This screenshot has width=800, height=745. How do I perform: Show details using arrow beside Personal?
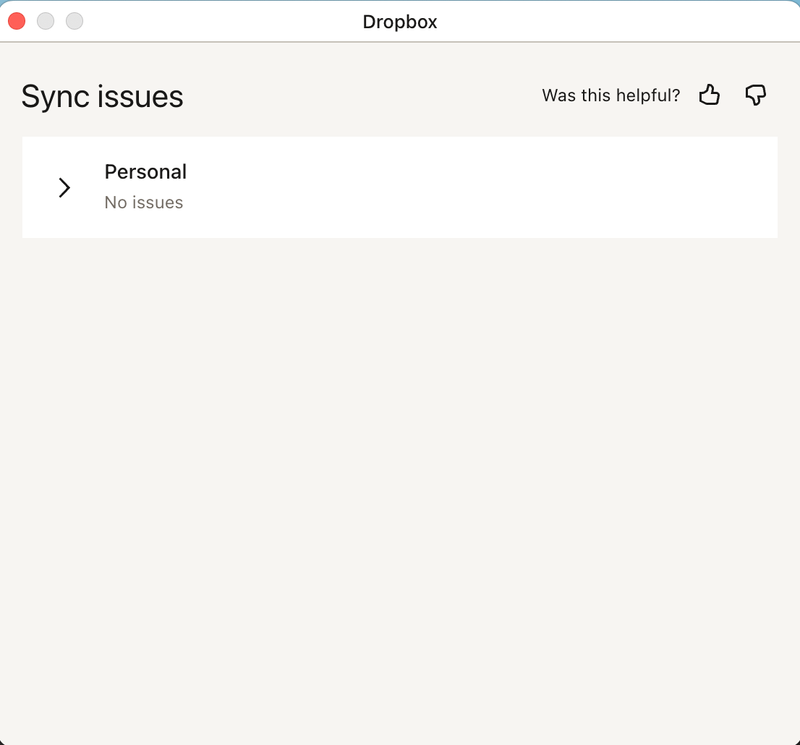[64, 187]
